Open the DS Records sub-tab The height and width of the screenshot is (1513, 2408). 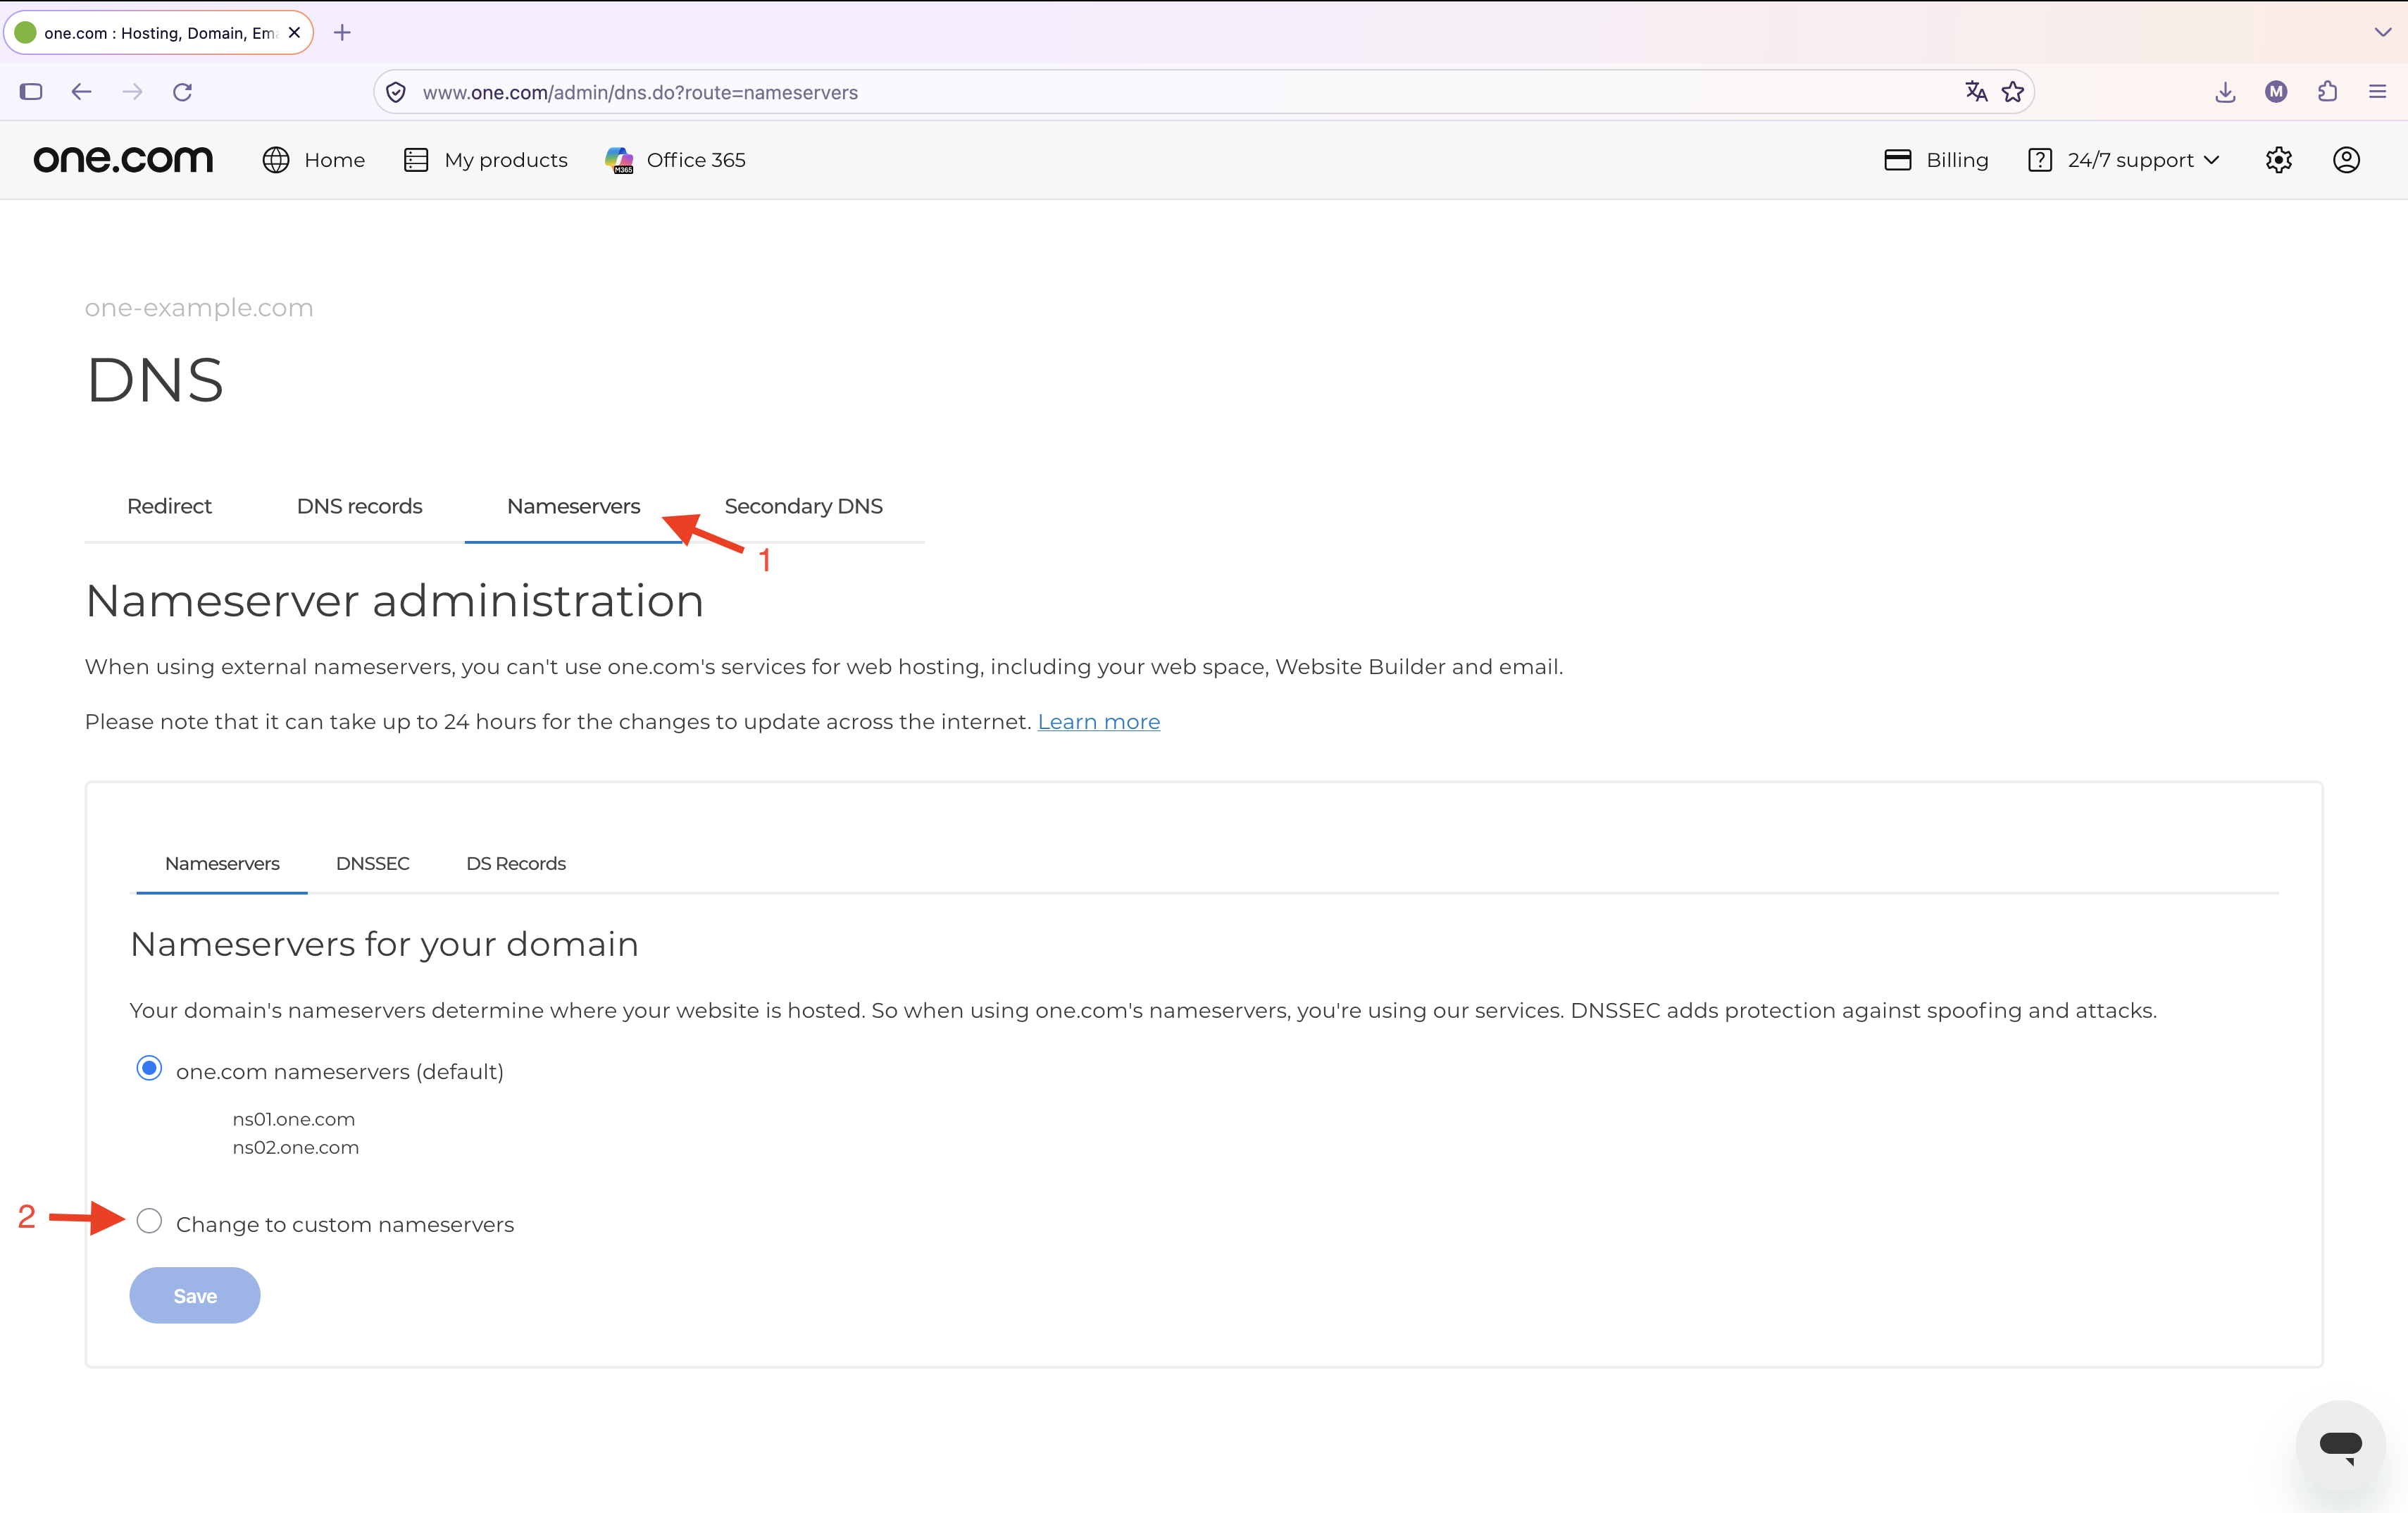point(515,863)
